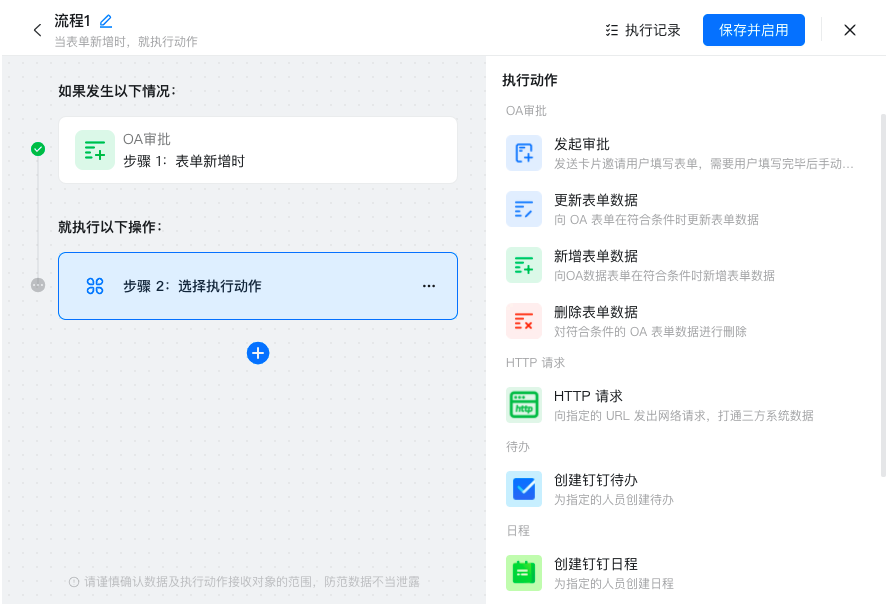Viewport: 892px width, 609px height.
Task: Click the 删除表单数据 red icon
Action: click(x=524, y=321)
